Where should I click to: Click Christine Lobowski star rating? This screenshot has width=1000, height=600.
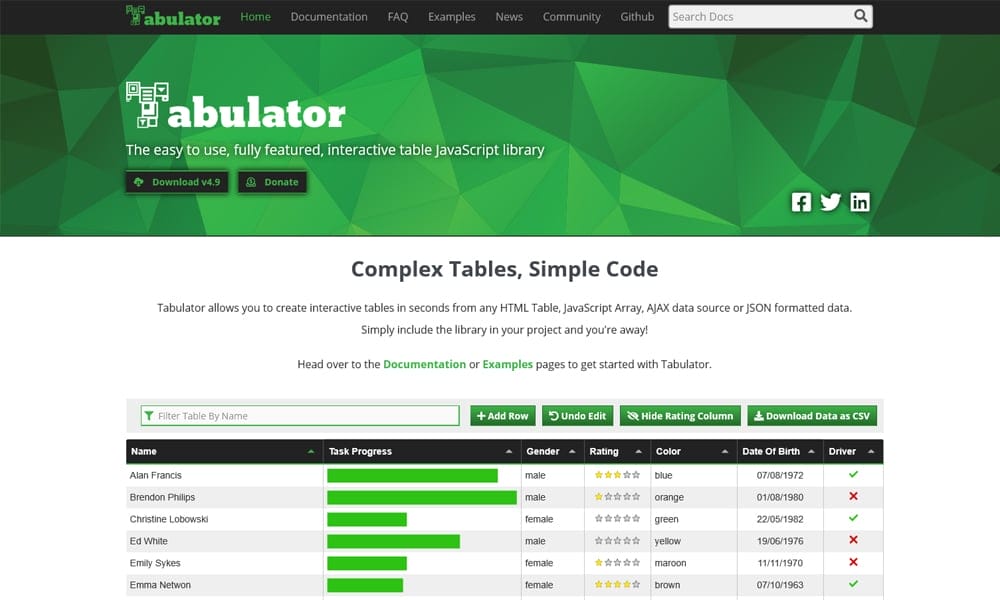click(x=617, y=519)
